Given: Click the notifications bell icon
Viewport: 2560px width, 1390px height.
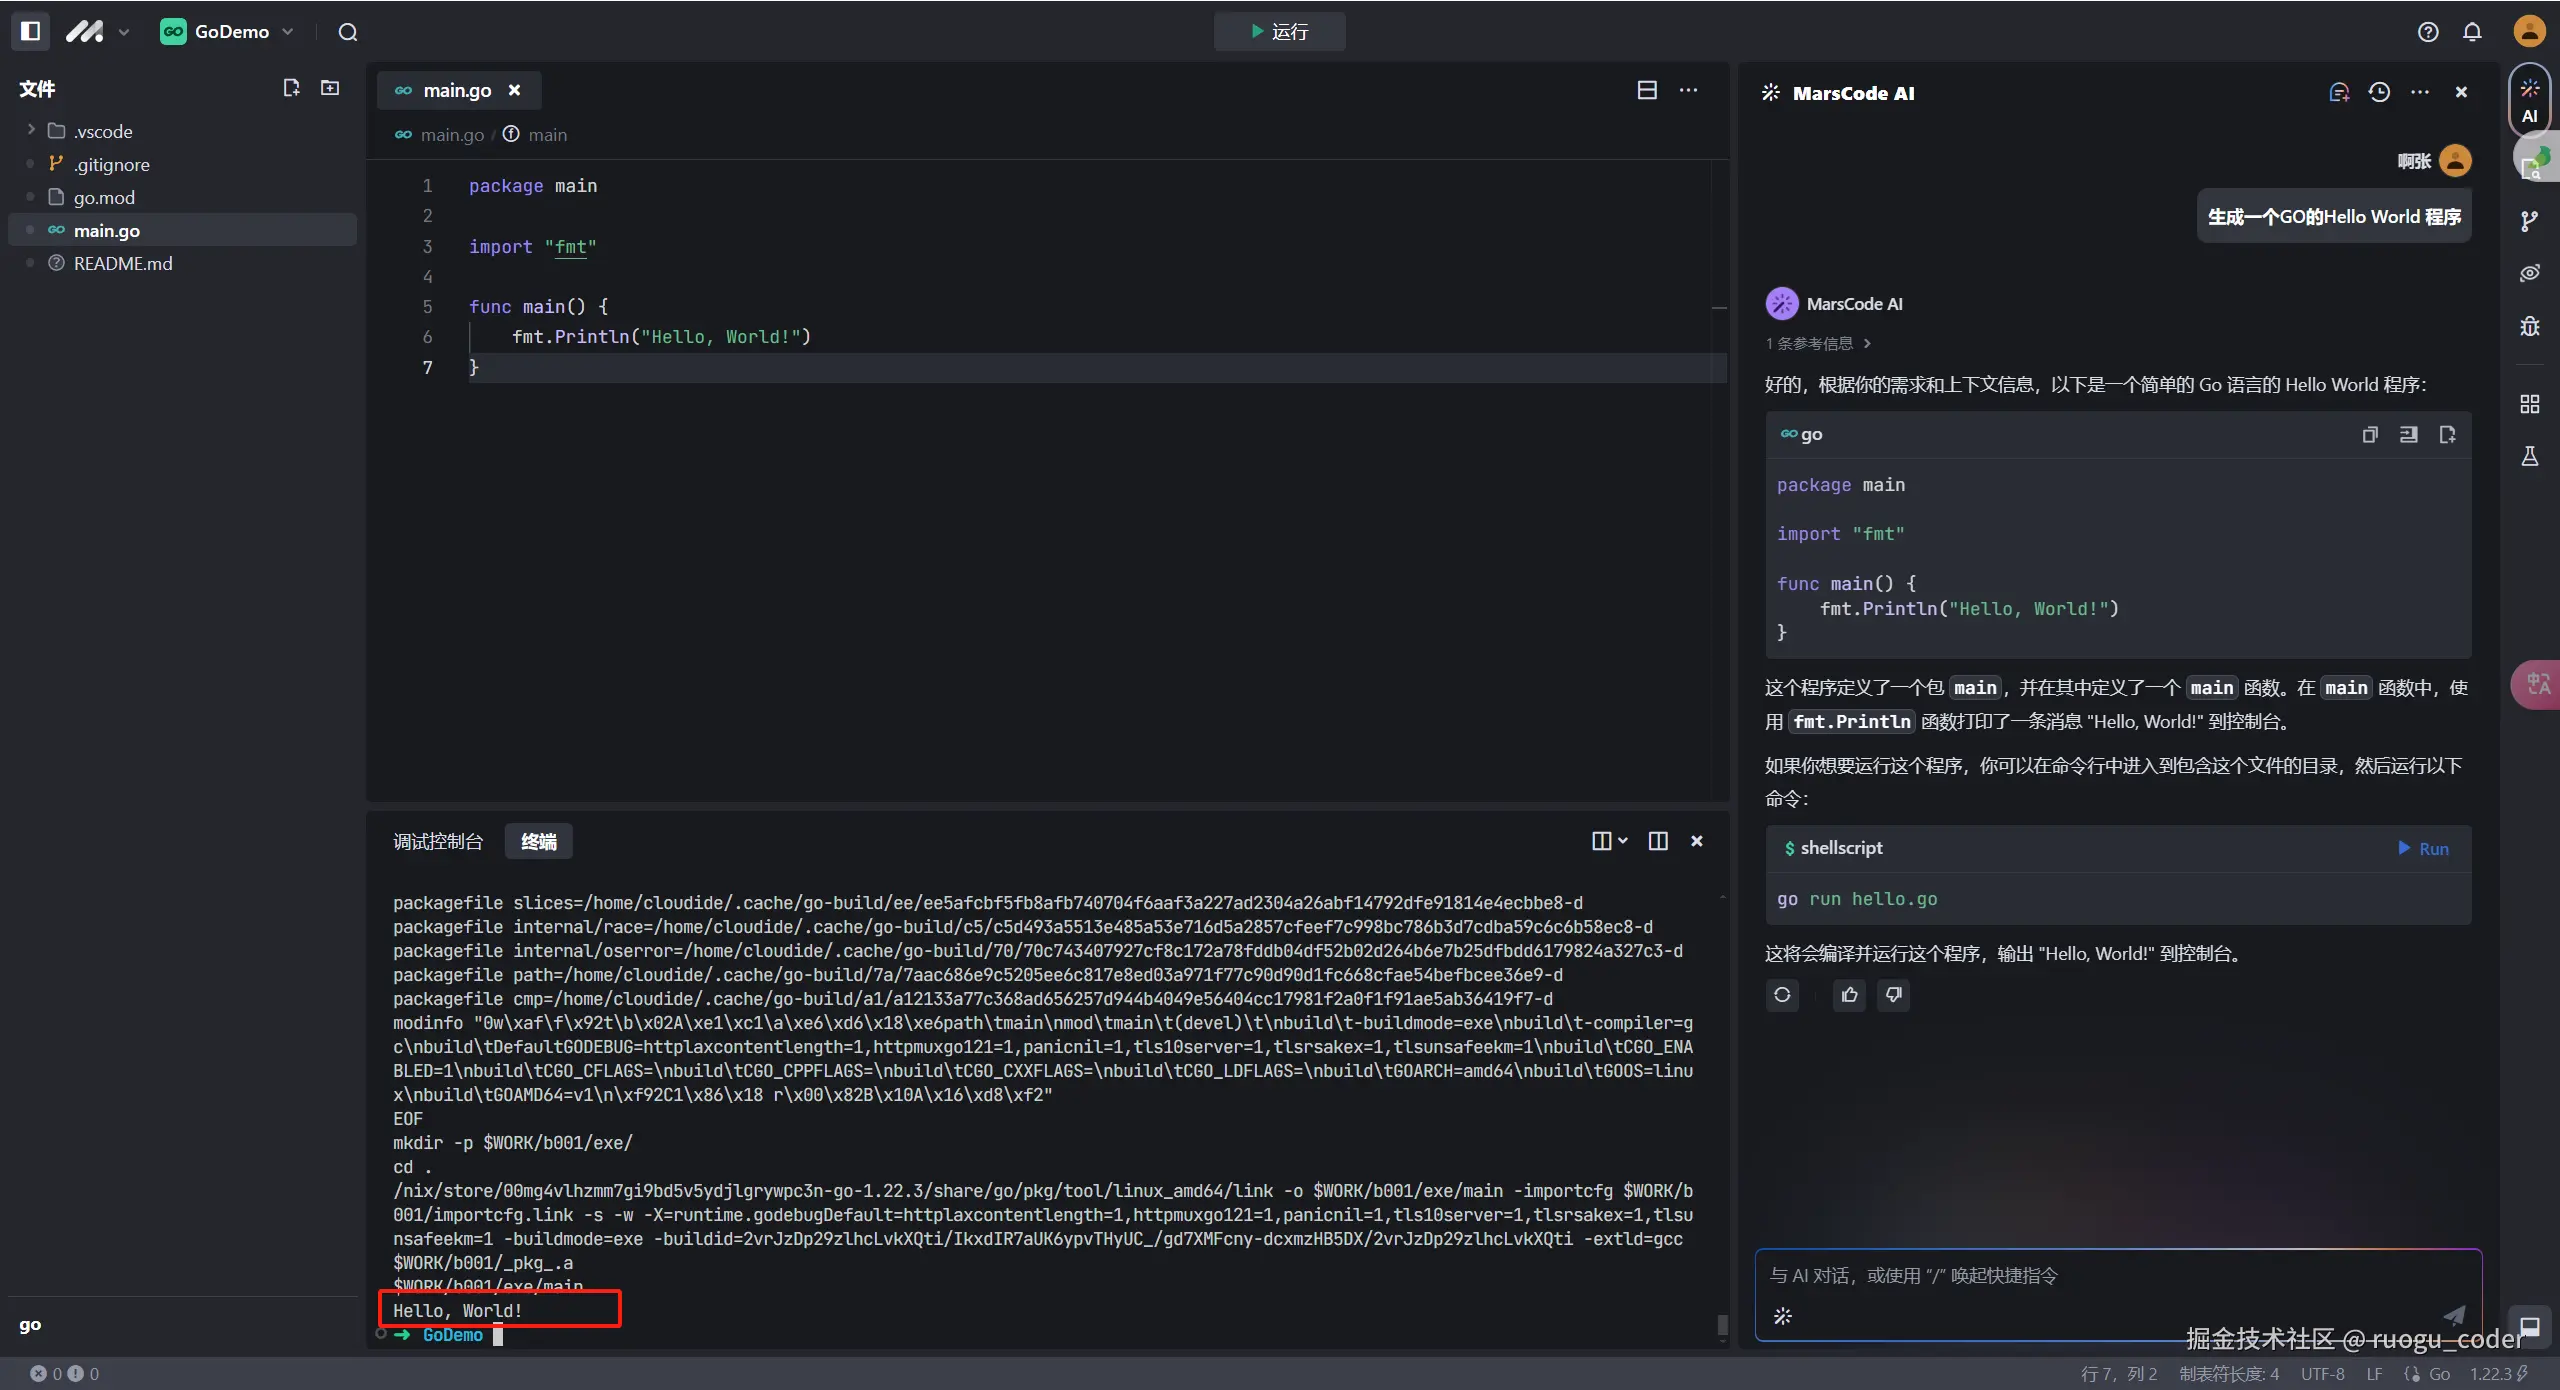Looking at the screenshot, I should point(2472,32).
